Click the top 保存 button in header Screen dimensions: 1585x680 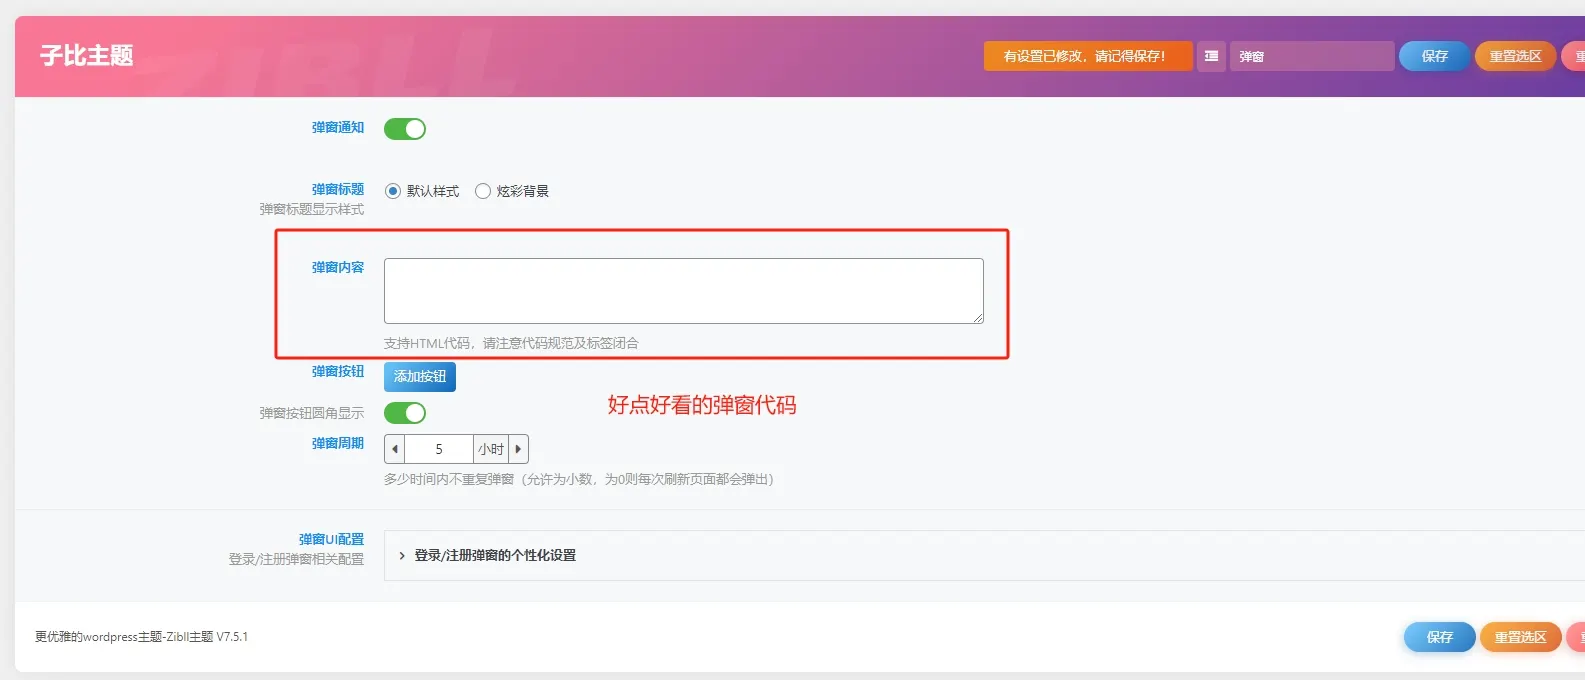1435,56
